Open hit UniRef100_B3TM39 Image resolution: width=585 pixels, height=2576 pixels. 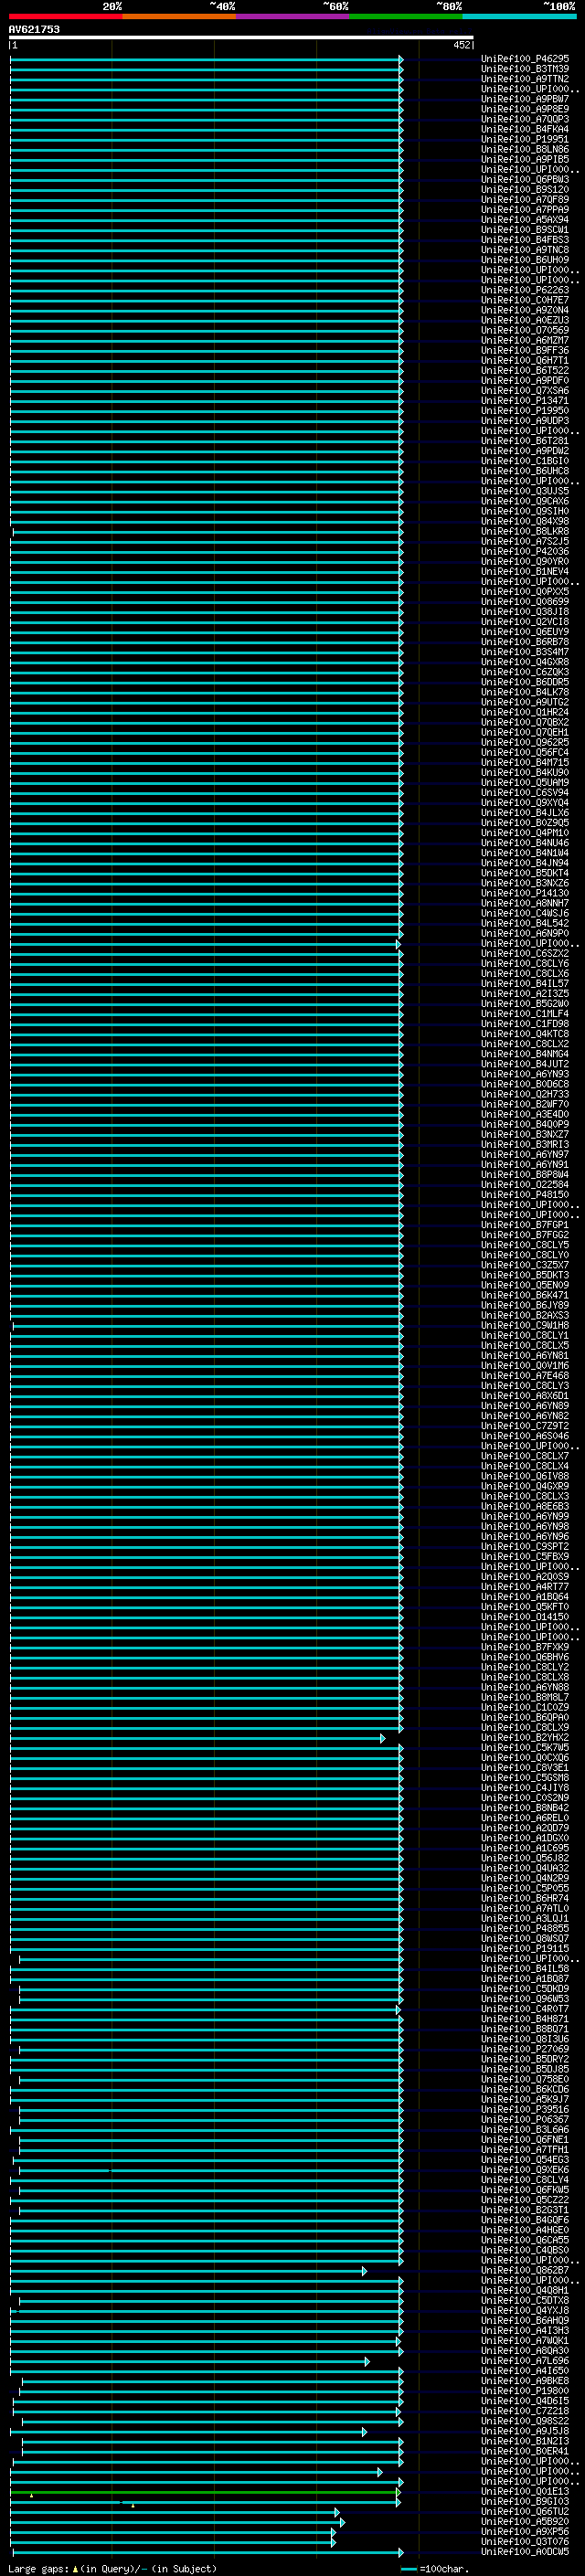525,69
